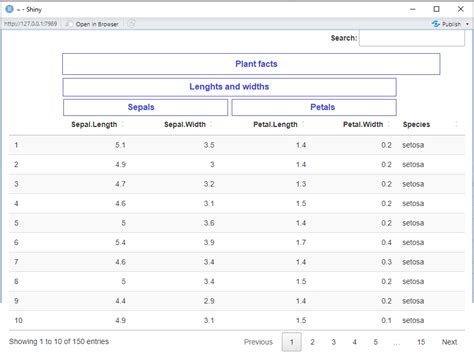Click row index 2 cell
Viewport: 474px width, 363px height.
pyautogui.click(x=16, y=165)
